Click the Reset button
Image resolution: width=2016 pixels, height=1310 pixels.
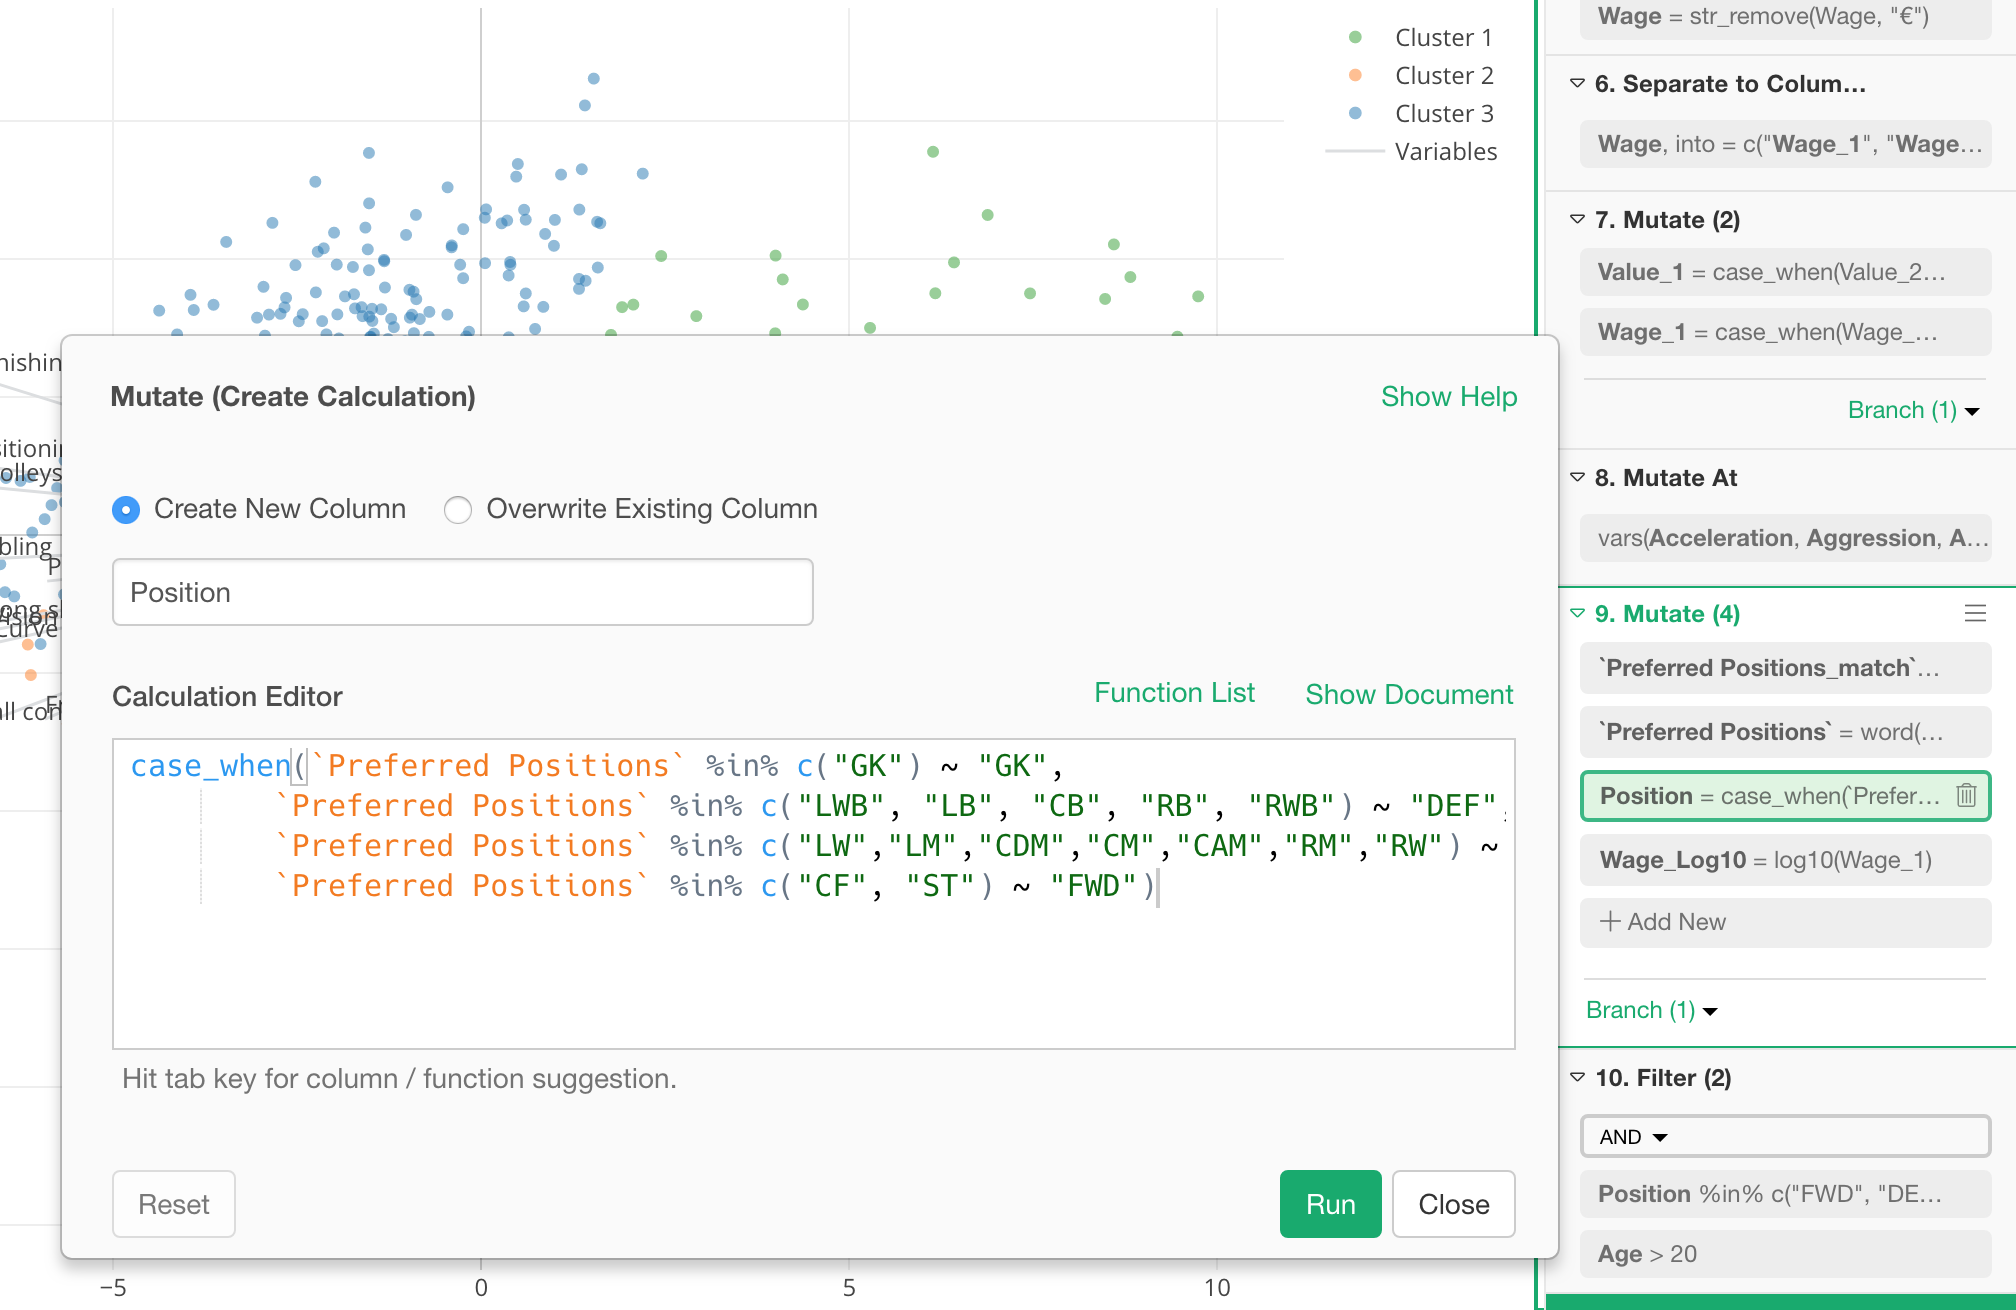pos(174,1204)
